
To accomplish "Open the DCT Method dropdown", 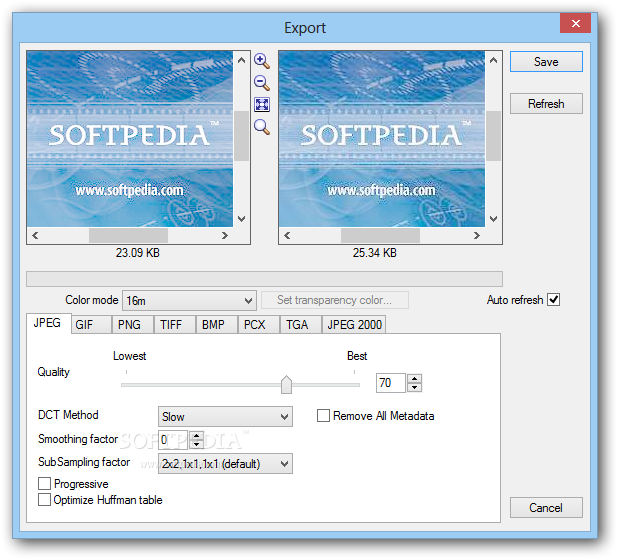I will click(x=225, y=417).
